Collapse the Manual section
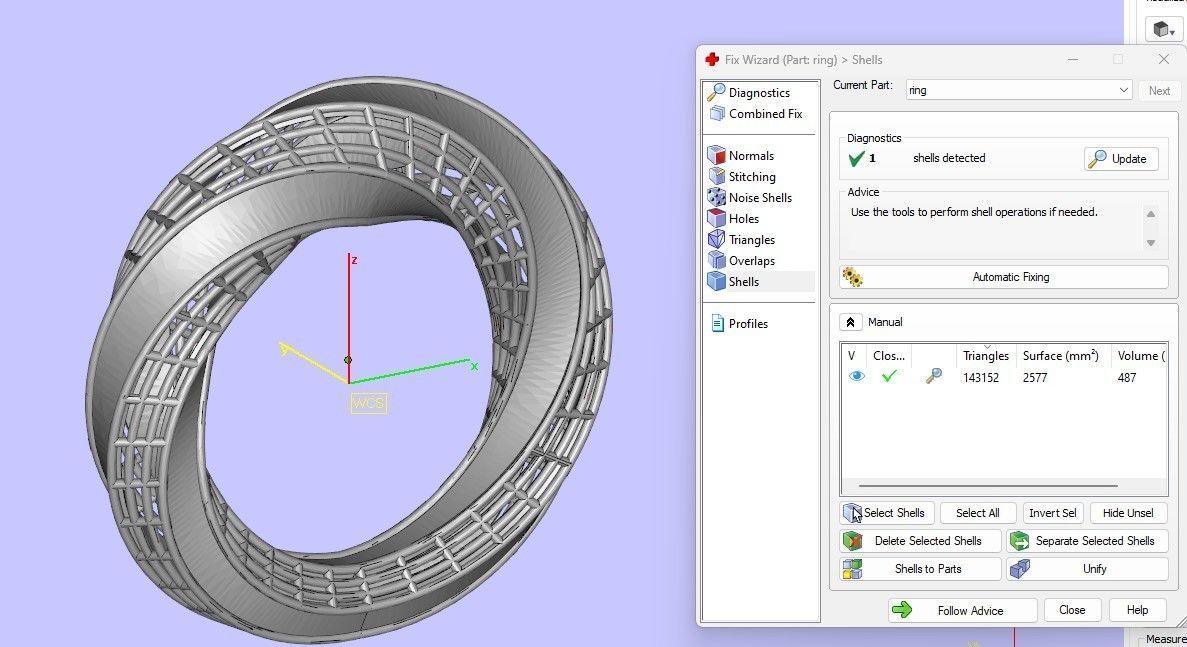Screen dimensions: 1187x647 click(850, 322)
